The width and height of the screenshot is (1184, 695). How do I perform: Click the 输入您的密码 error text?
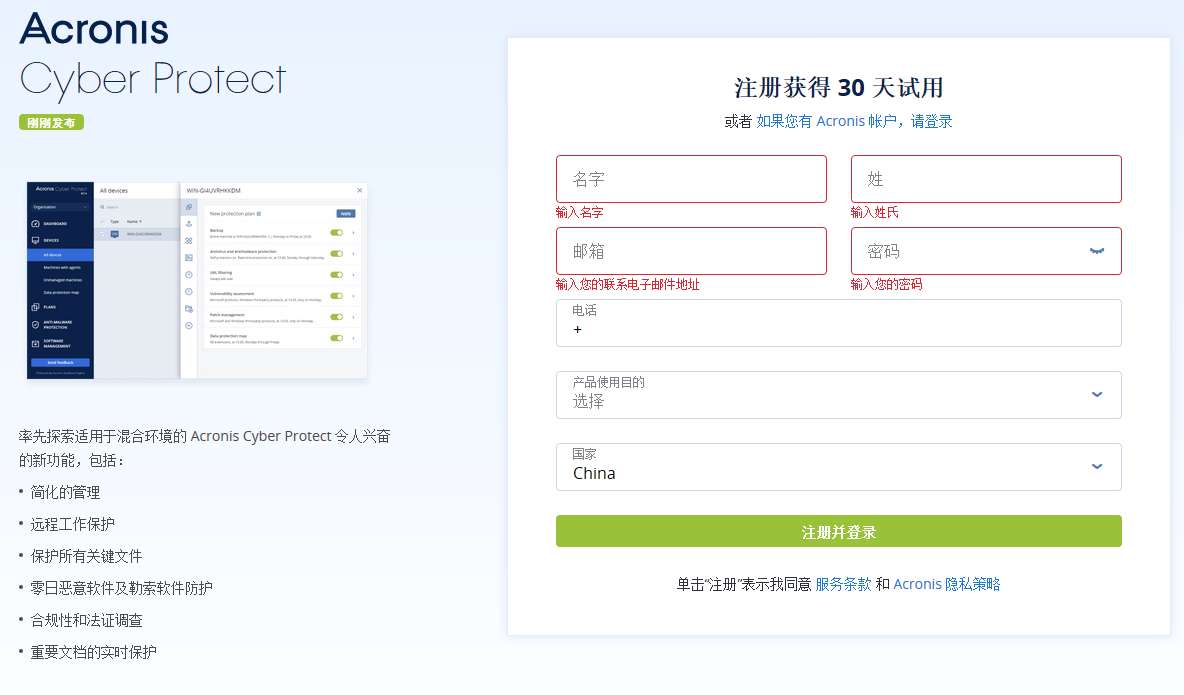(886, 284)
